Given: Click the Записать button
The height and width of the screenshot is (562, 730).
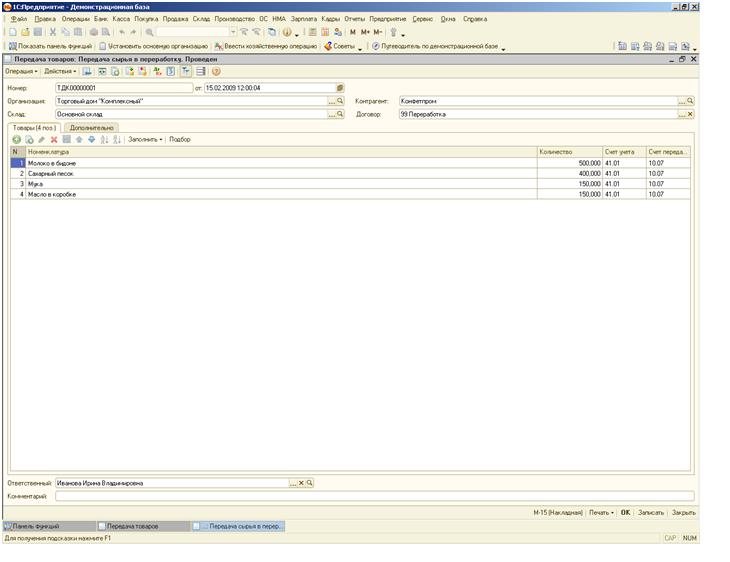Looking at the screenshot, I should pyautogui.click(x=650, y=512).
